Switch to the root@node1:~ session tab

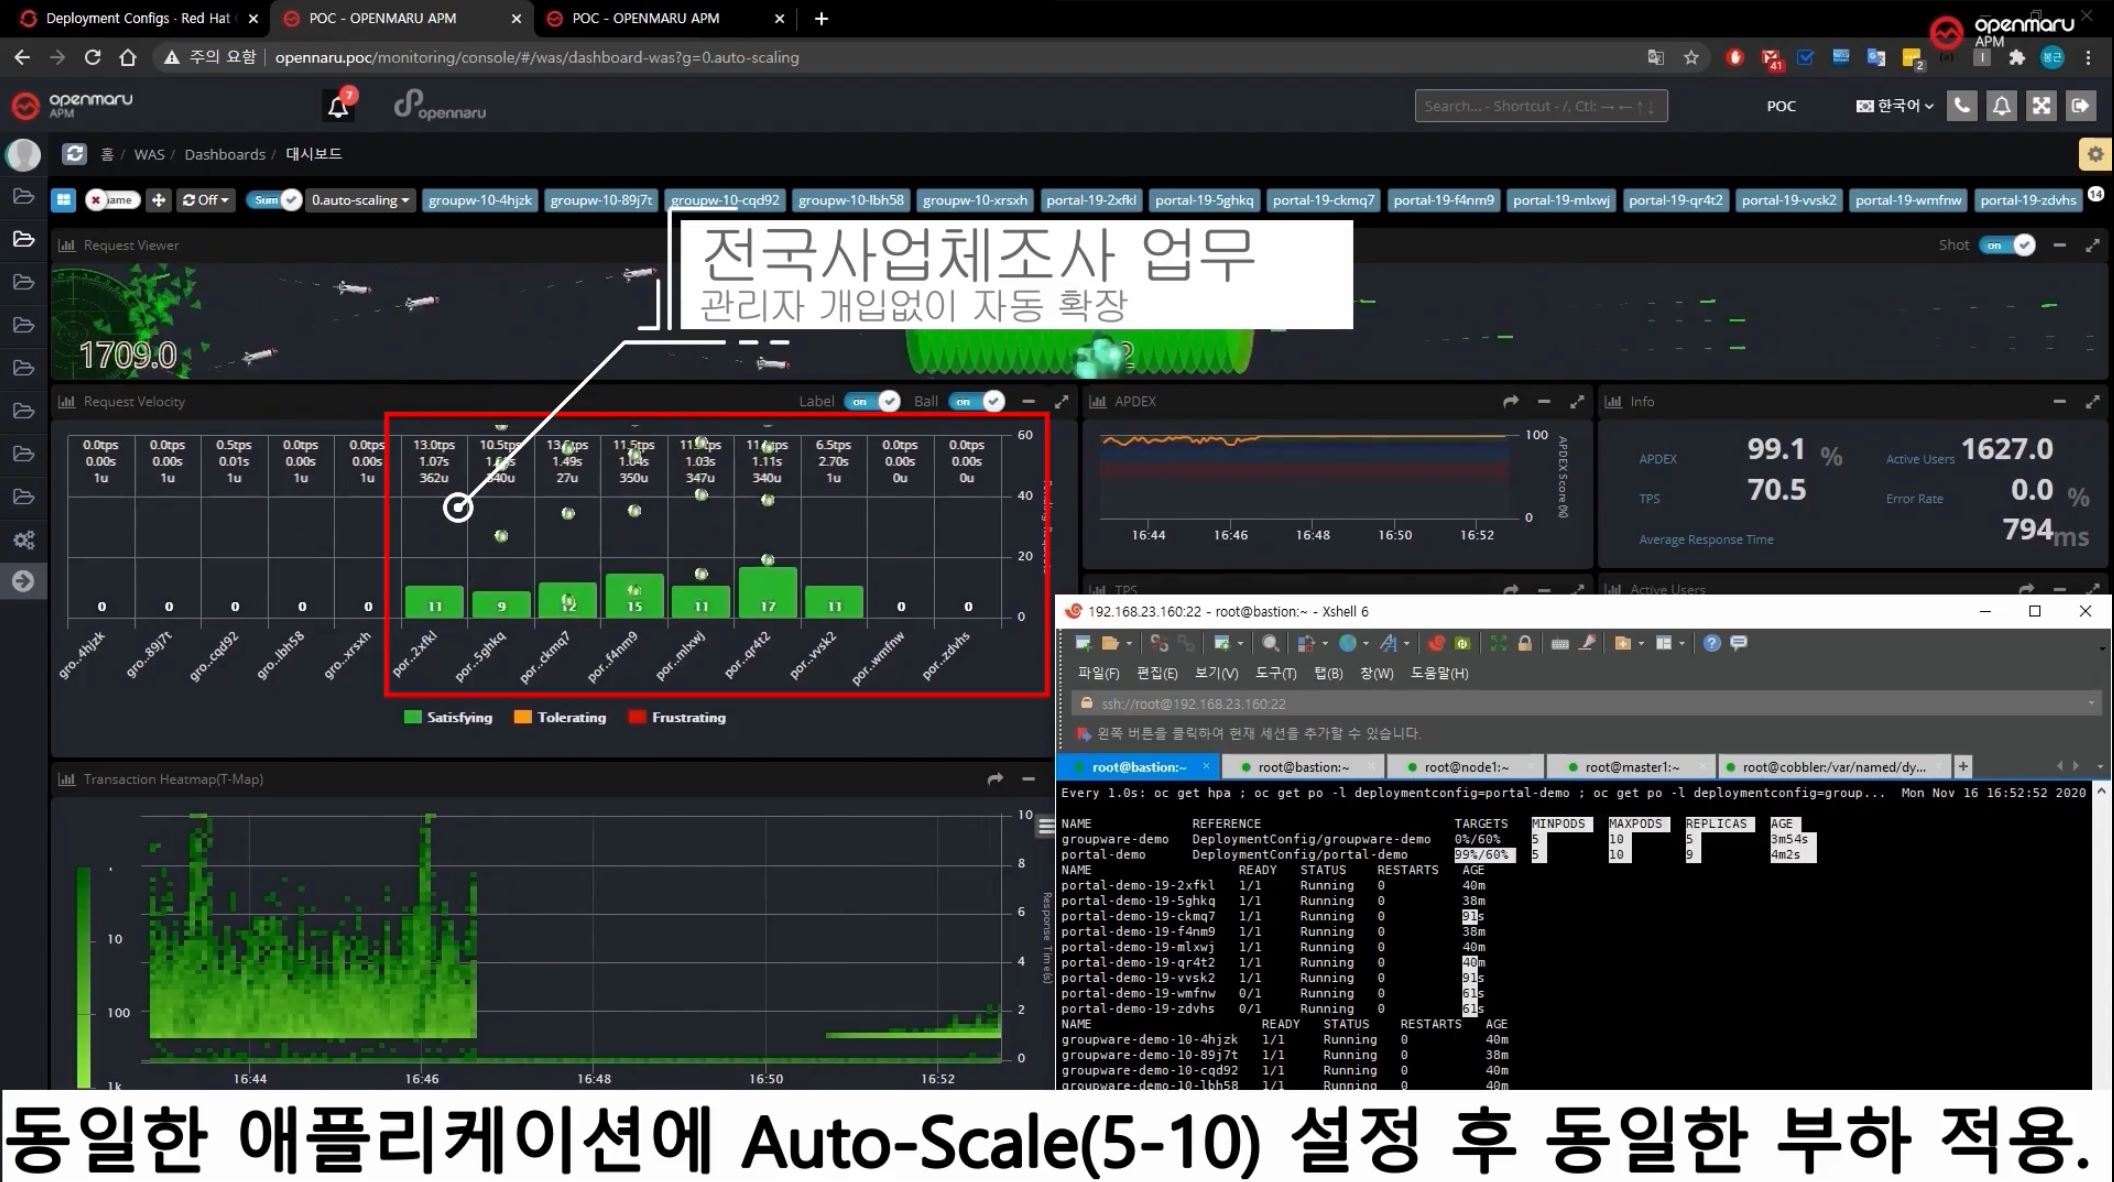pos(1466,767)
